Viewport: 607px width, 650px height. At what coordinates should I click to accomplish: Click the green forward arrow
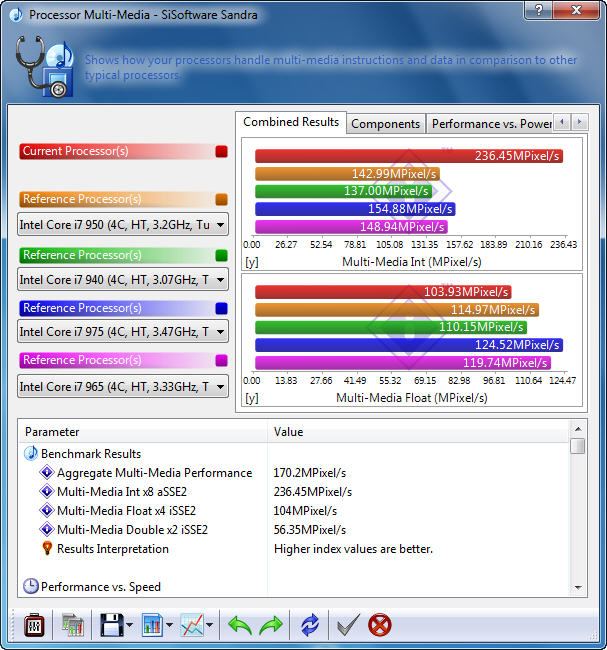(271, 626)
